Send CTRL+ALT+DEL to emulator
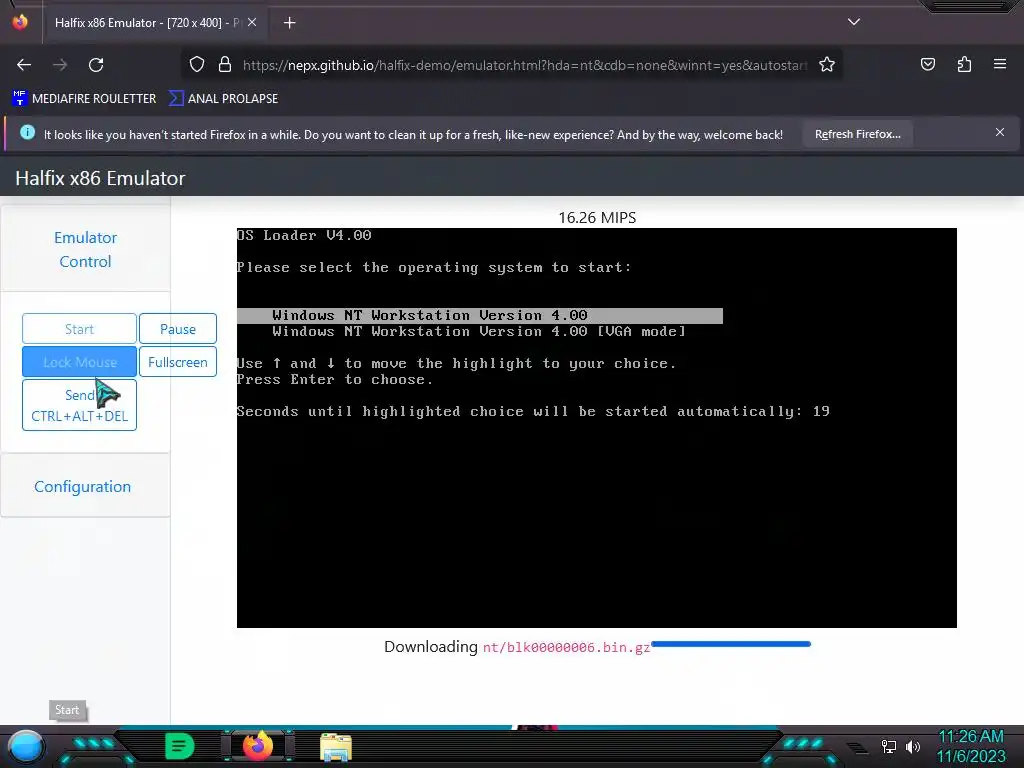The height and width of the screenshot is (768, 1024). (x=79, y=406)
